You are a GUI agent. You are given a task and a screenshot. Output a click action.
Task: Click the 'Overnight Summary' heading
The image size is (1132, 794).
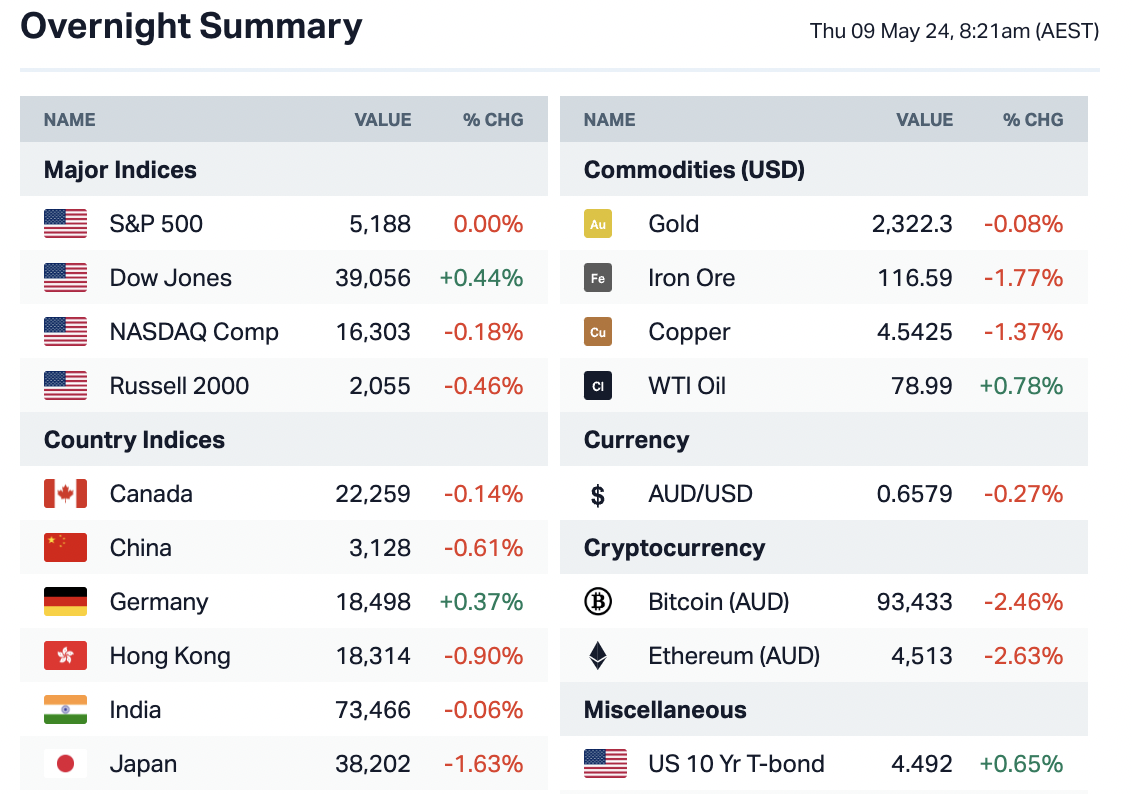pos(191,27)
